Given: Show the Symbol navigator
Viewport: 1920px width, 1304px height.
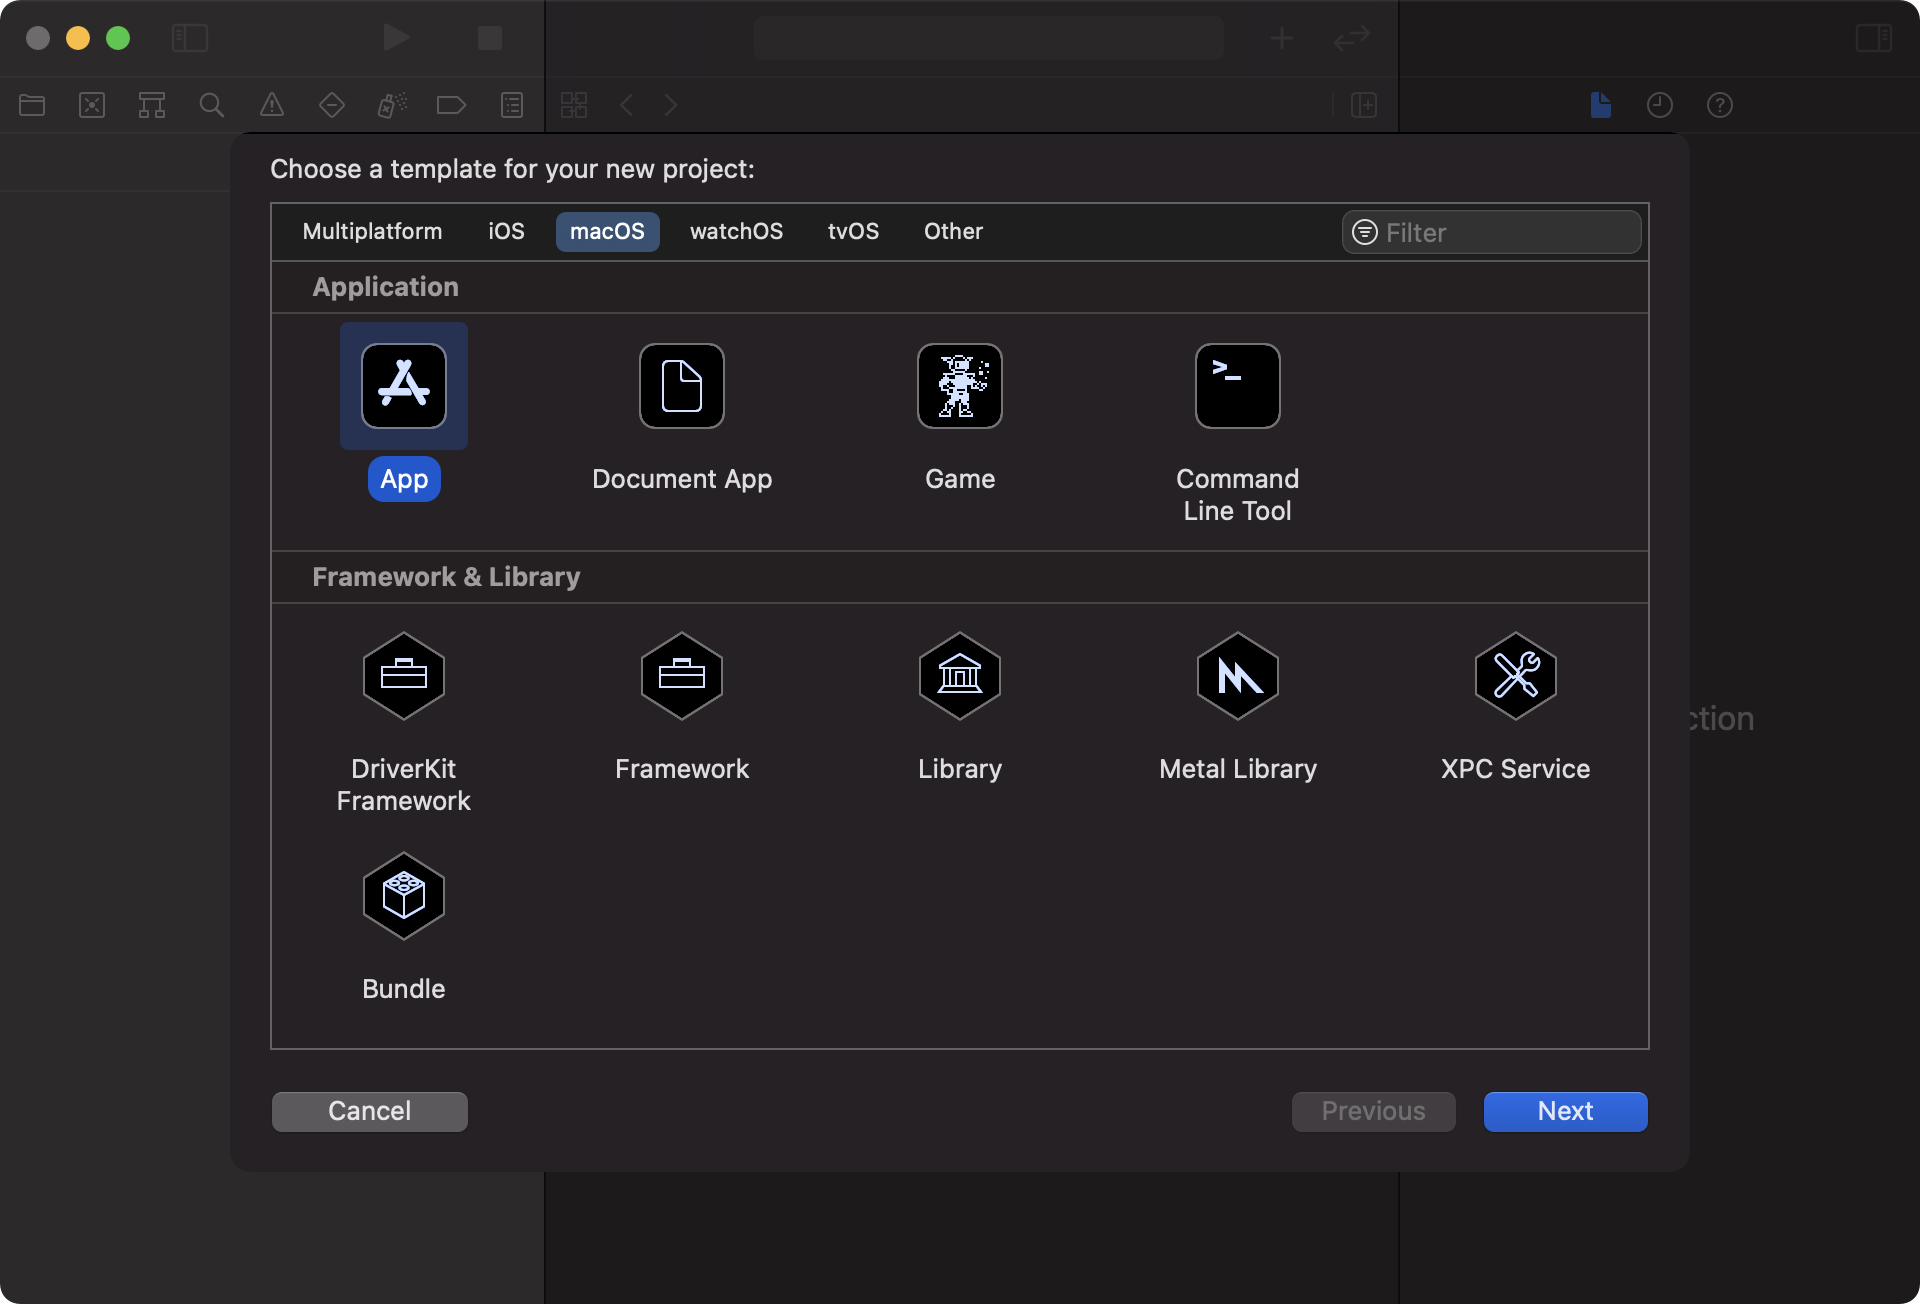Looking at the screenshot, I should coord(152,105).
